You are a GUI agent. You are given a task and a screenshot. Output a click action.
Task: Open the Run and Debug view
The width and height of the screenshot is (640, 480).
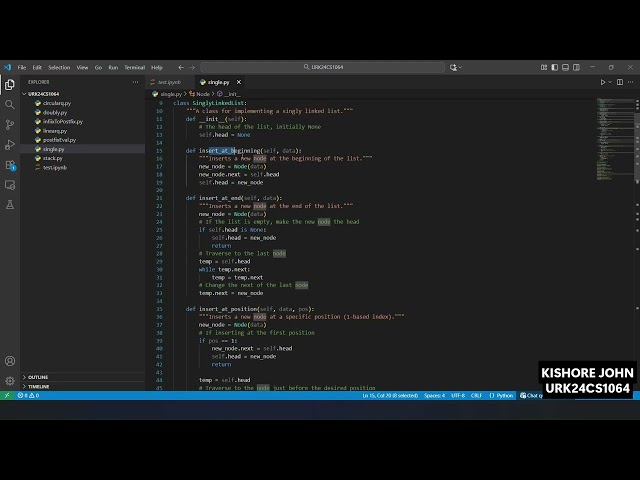[10, 145]
